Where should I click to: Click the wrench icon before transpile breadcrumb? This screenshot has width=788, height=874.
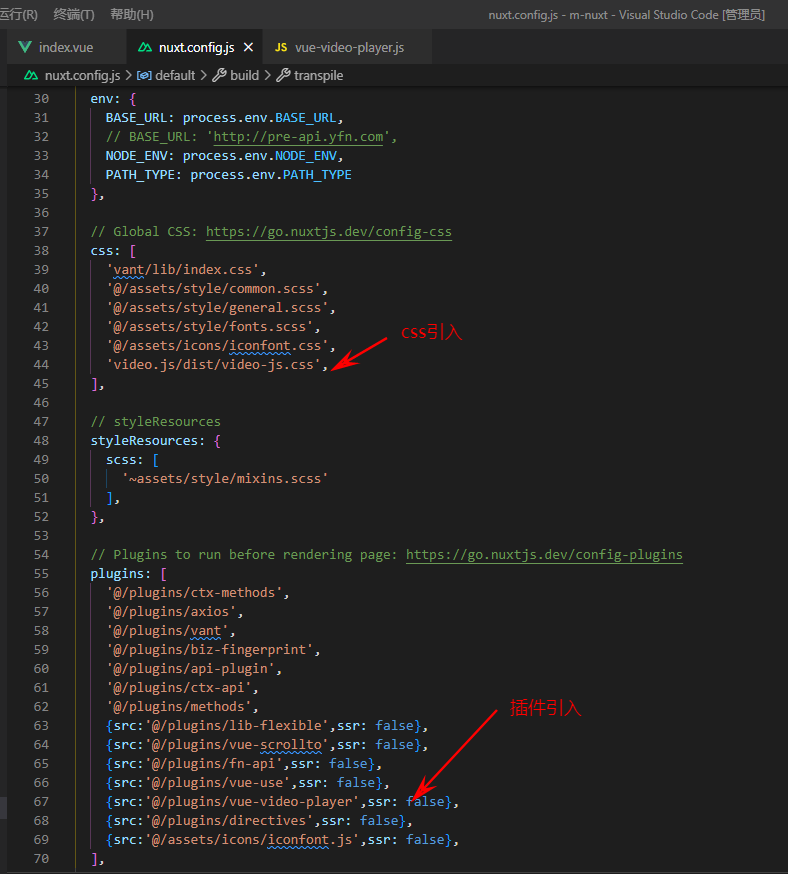283,75
